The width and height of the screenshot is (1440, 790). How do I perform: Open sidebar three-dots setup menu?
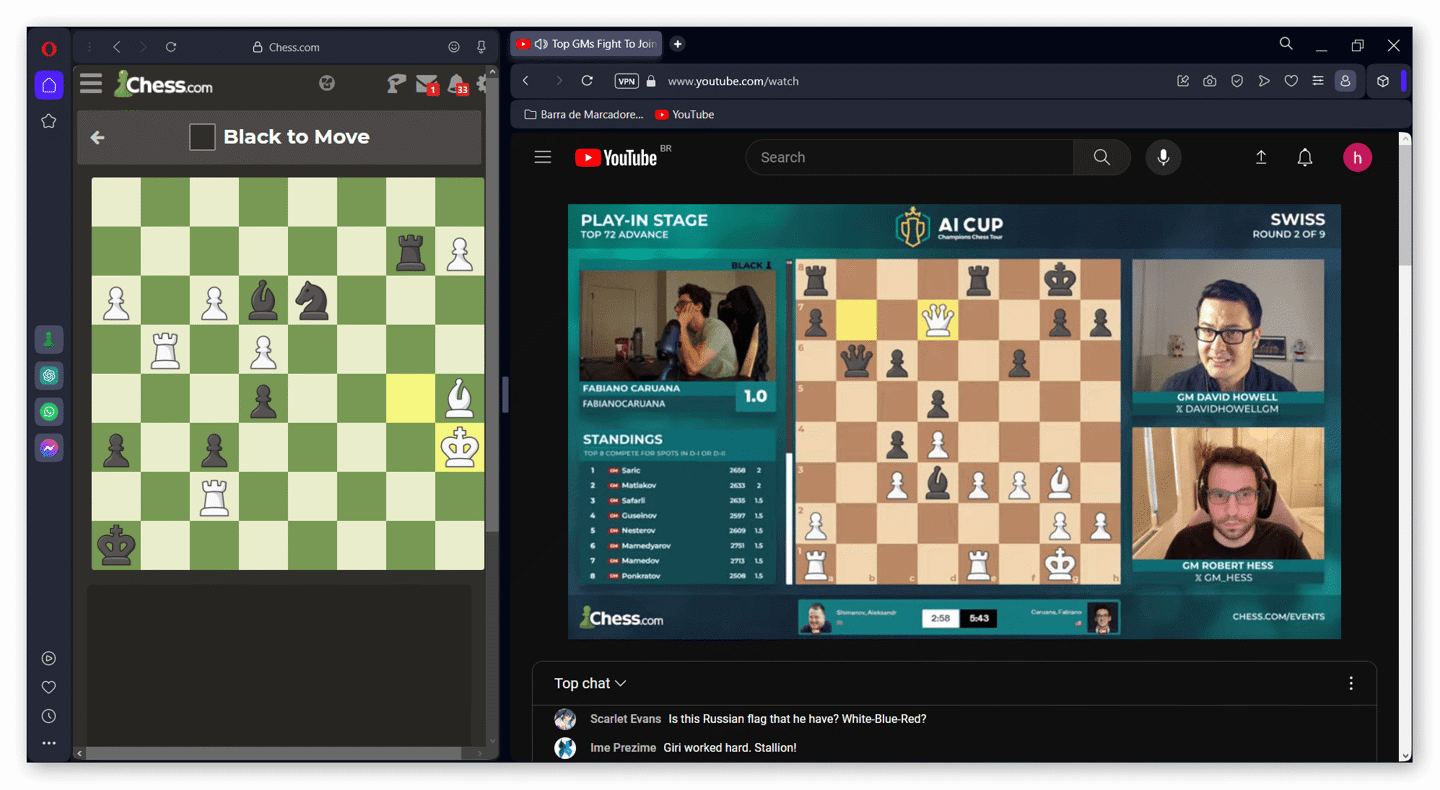(49, 743)
